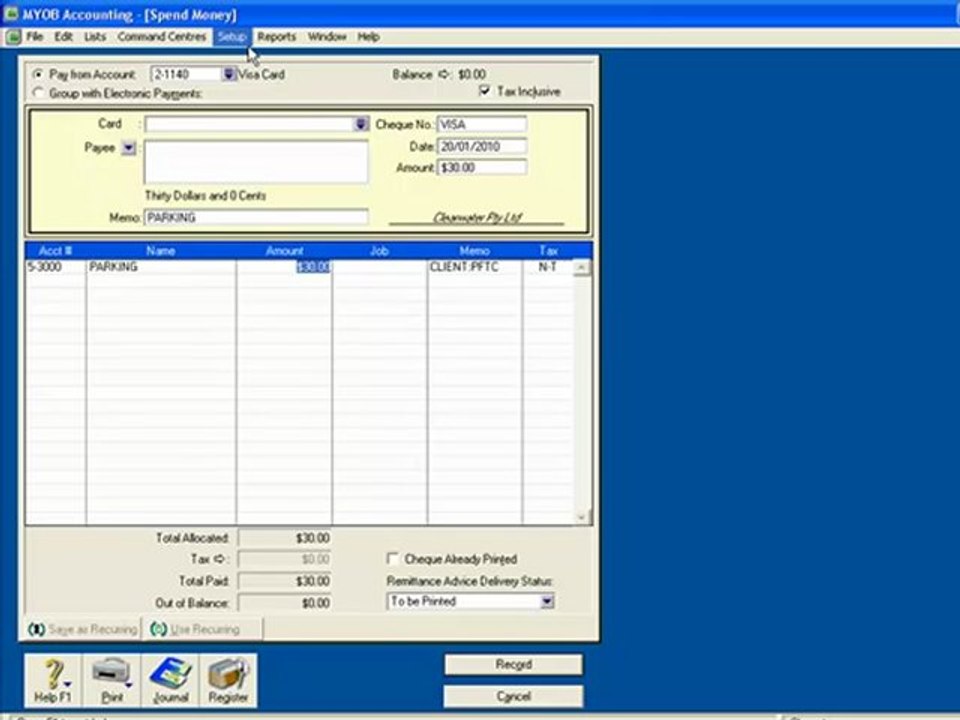The width and height of the screenshot is (960, 720).
Task: Click the Tax zoom arrow icon
Action: coord(221,559)
